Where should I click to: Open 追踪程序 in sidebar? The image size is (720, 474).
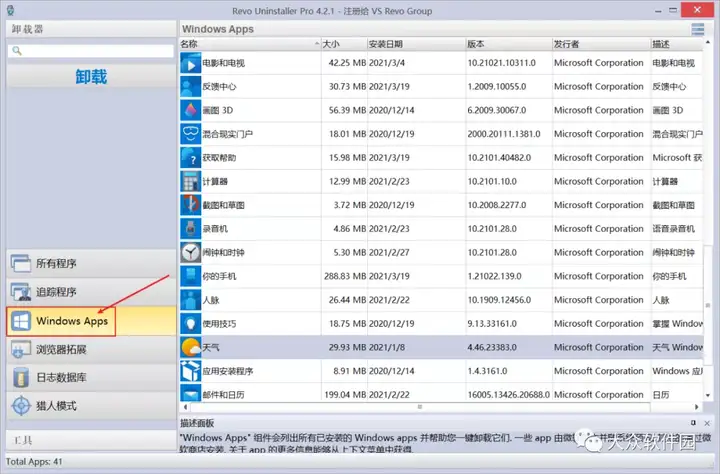point(91,292)
